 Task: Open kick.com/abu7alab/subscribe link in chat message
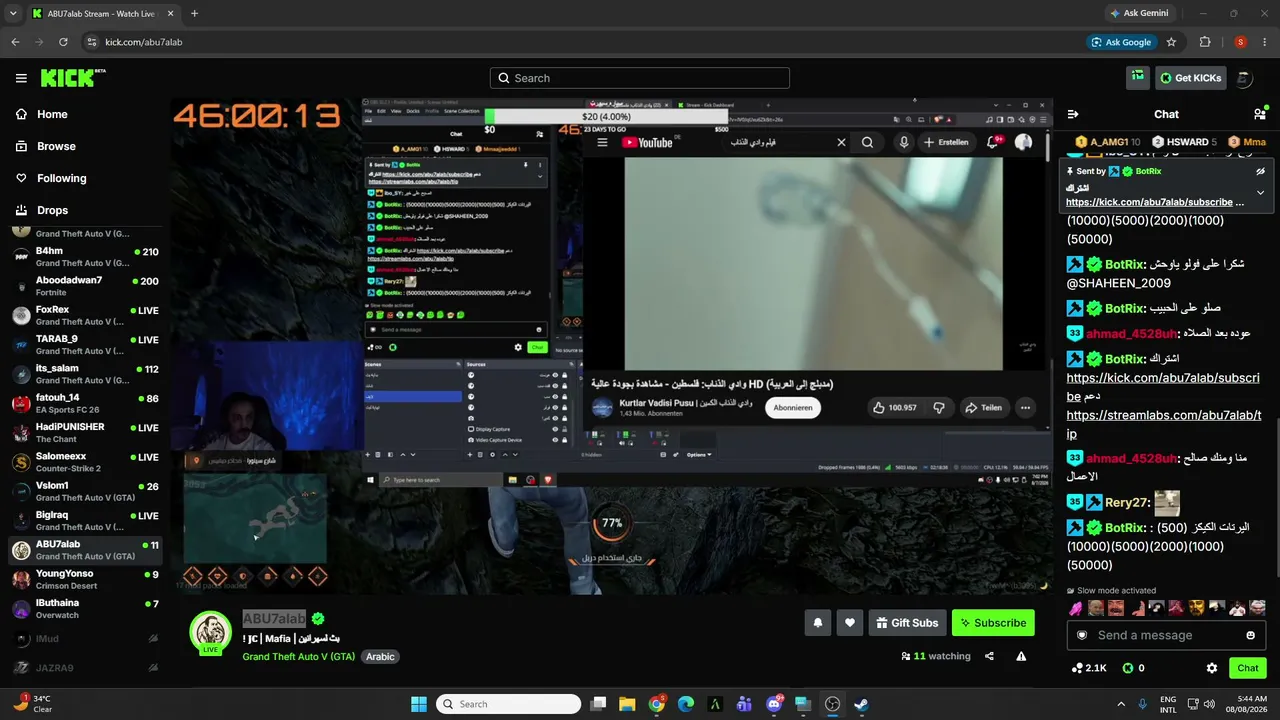1163,387
